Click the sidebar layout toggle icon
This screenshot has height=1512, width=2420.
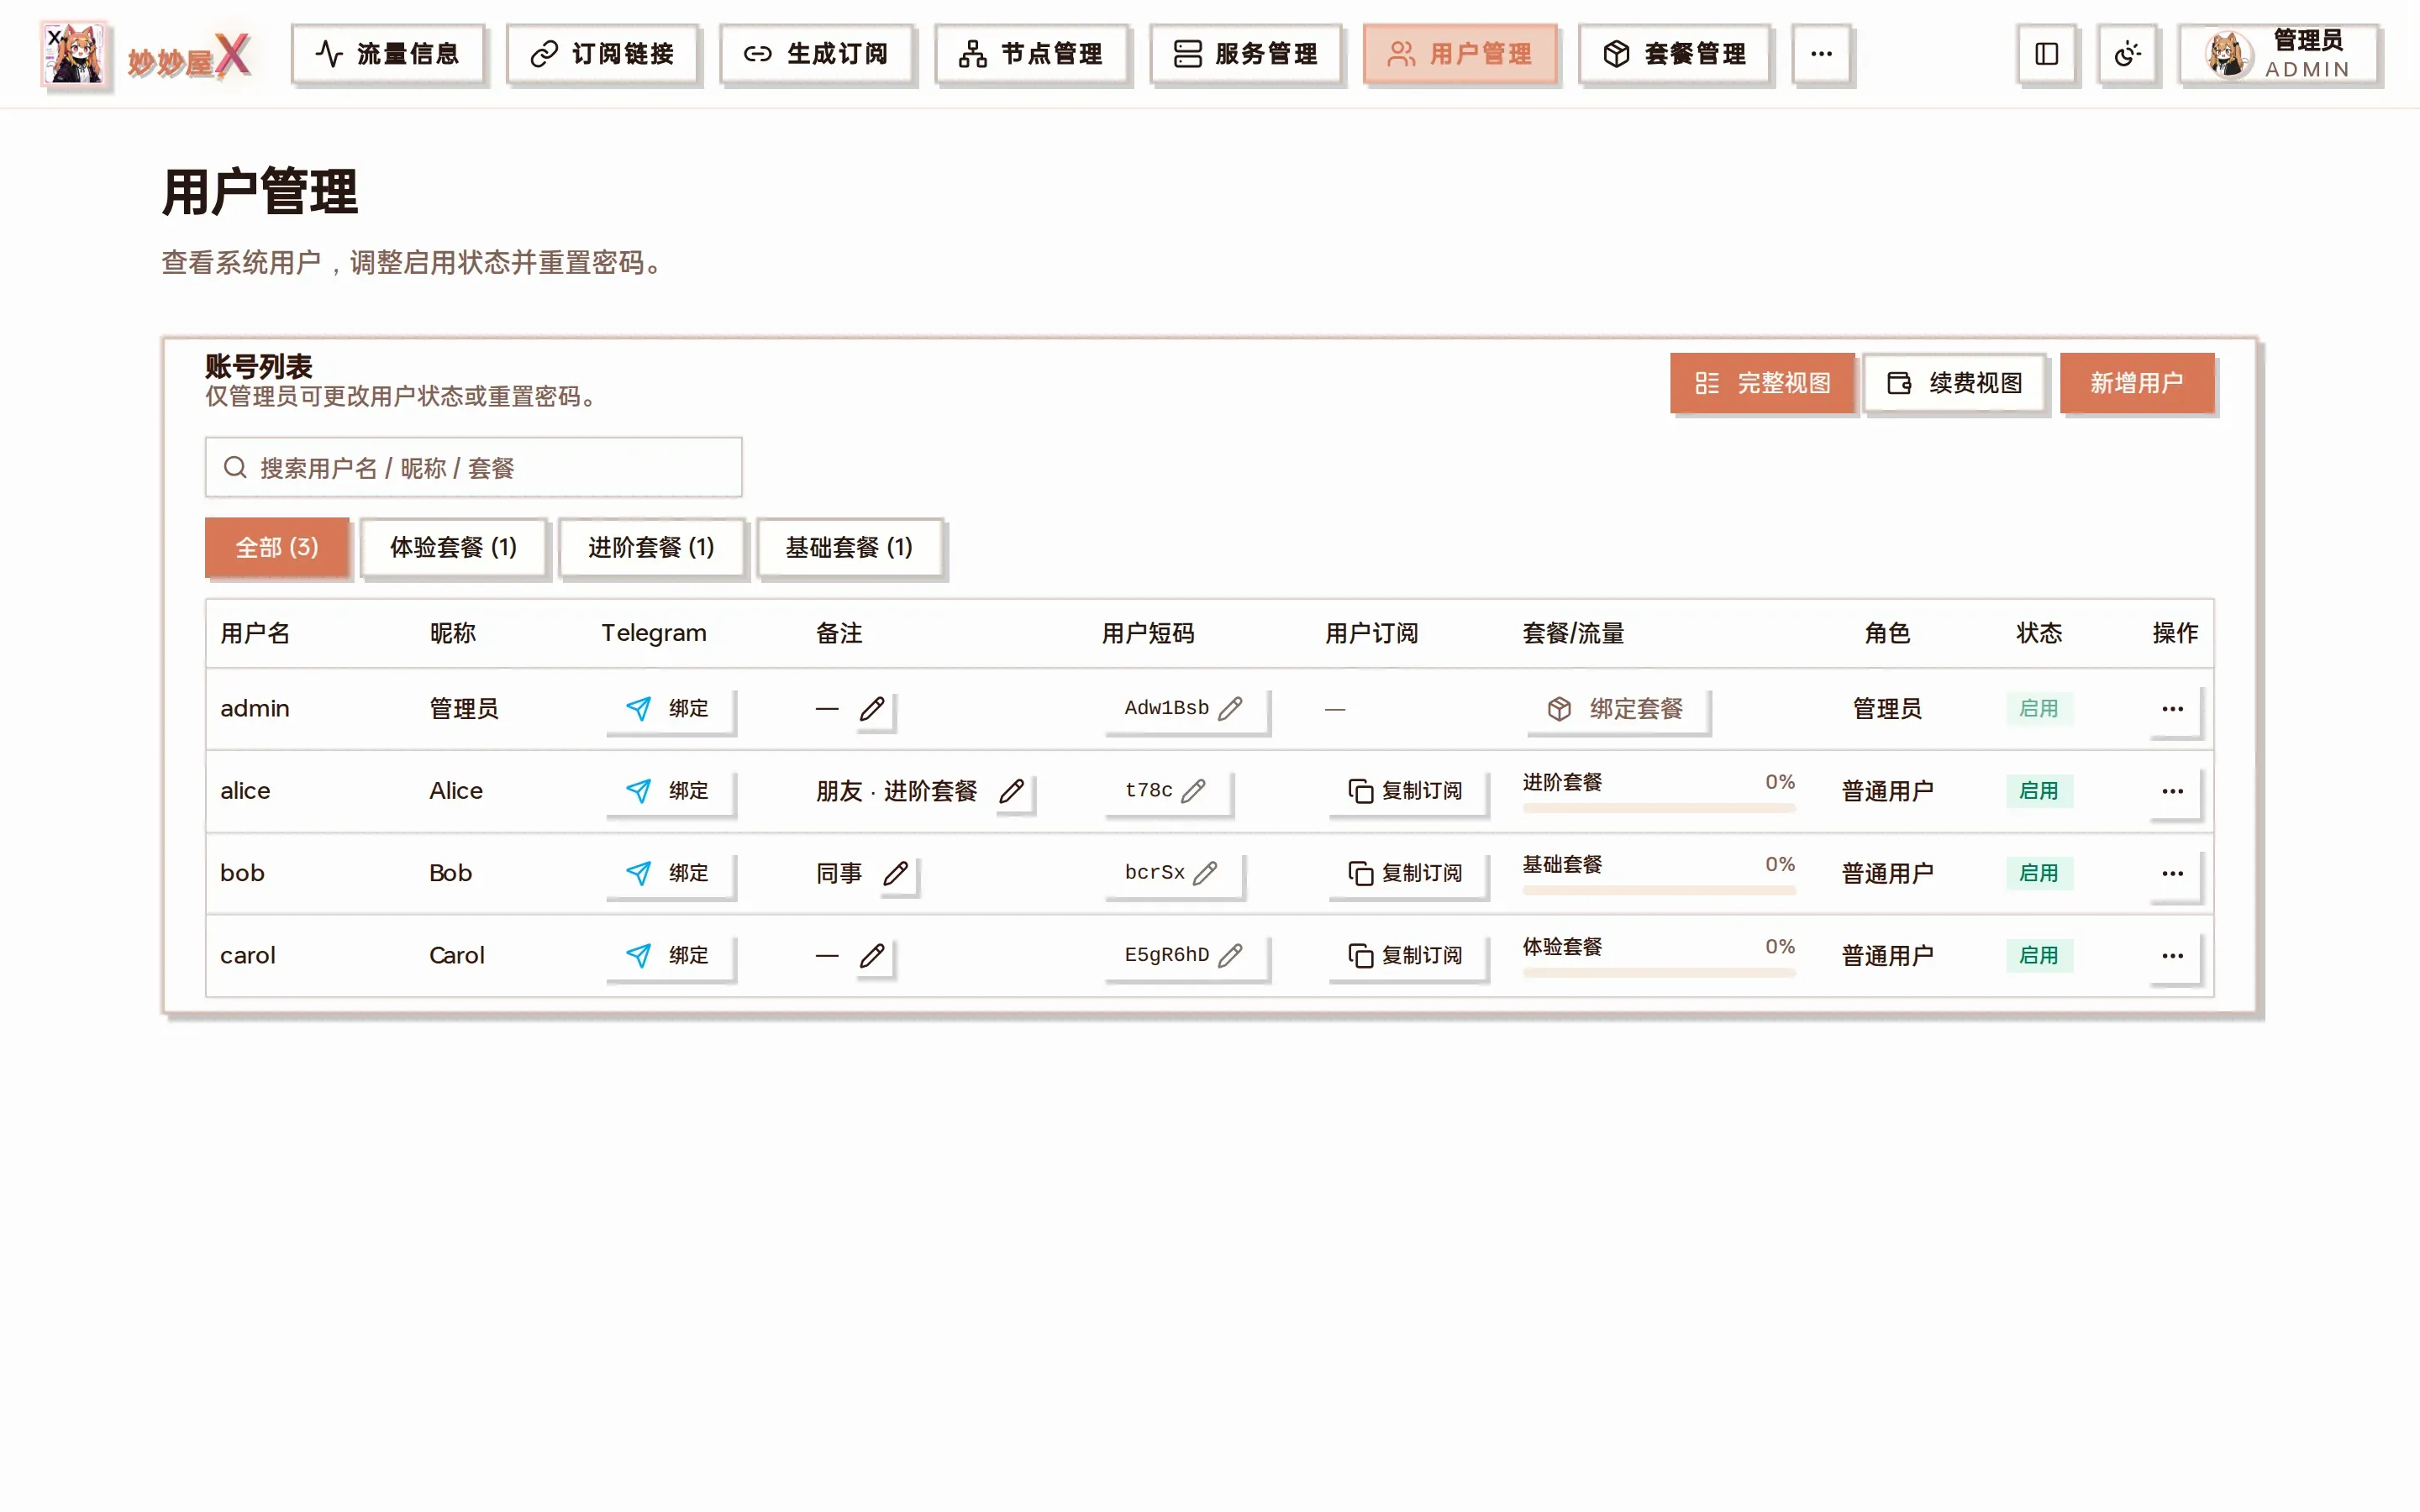[x=2046, y=54]
